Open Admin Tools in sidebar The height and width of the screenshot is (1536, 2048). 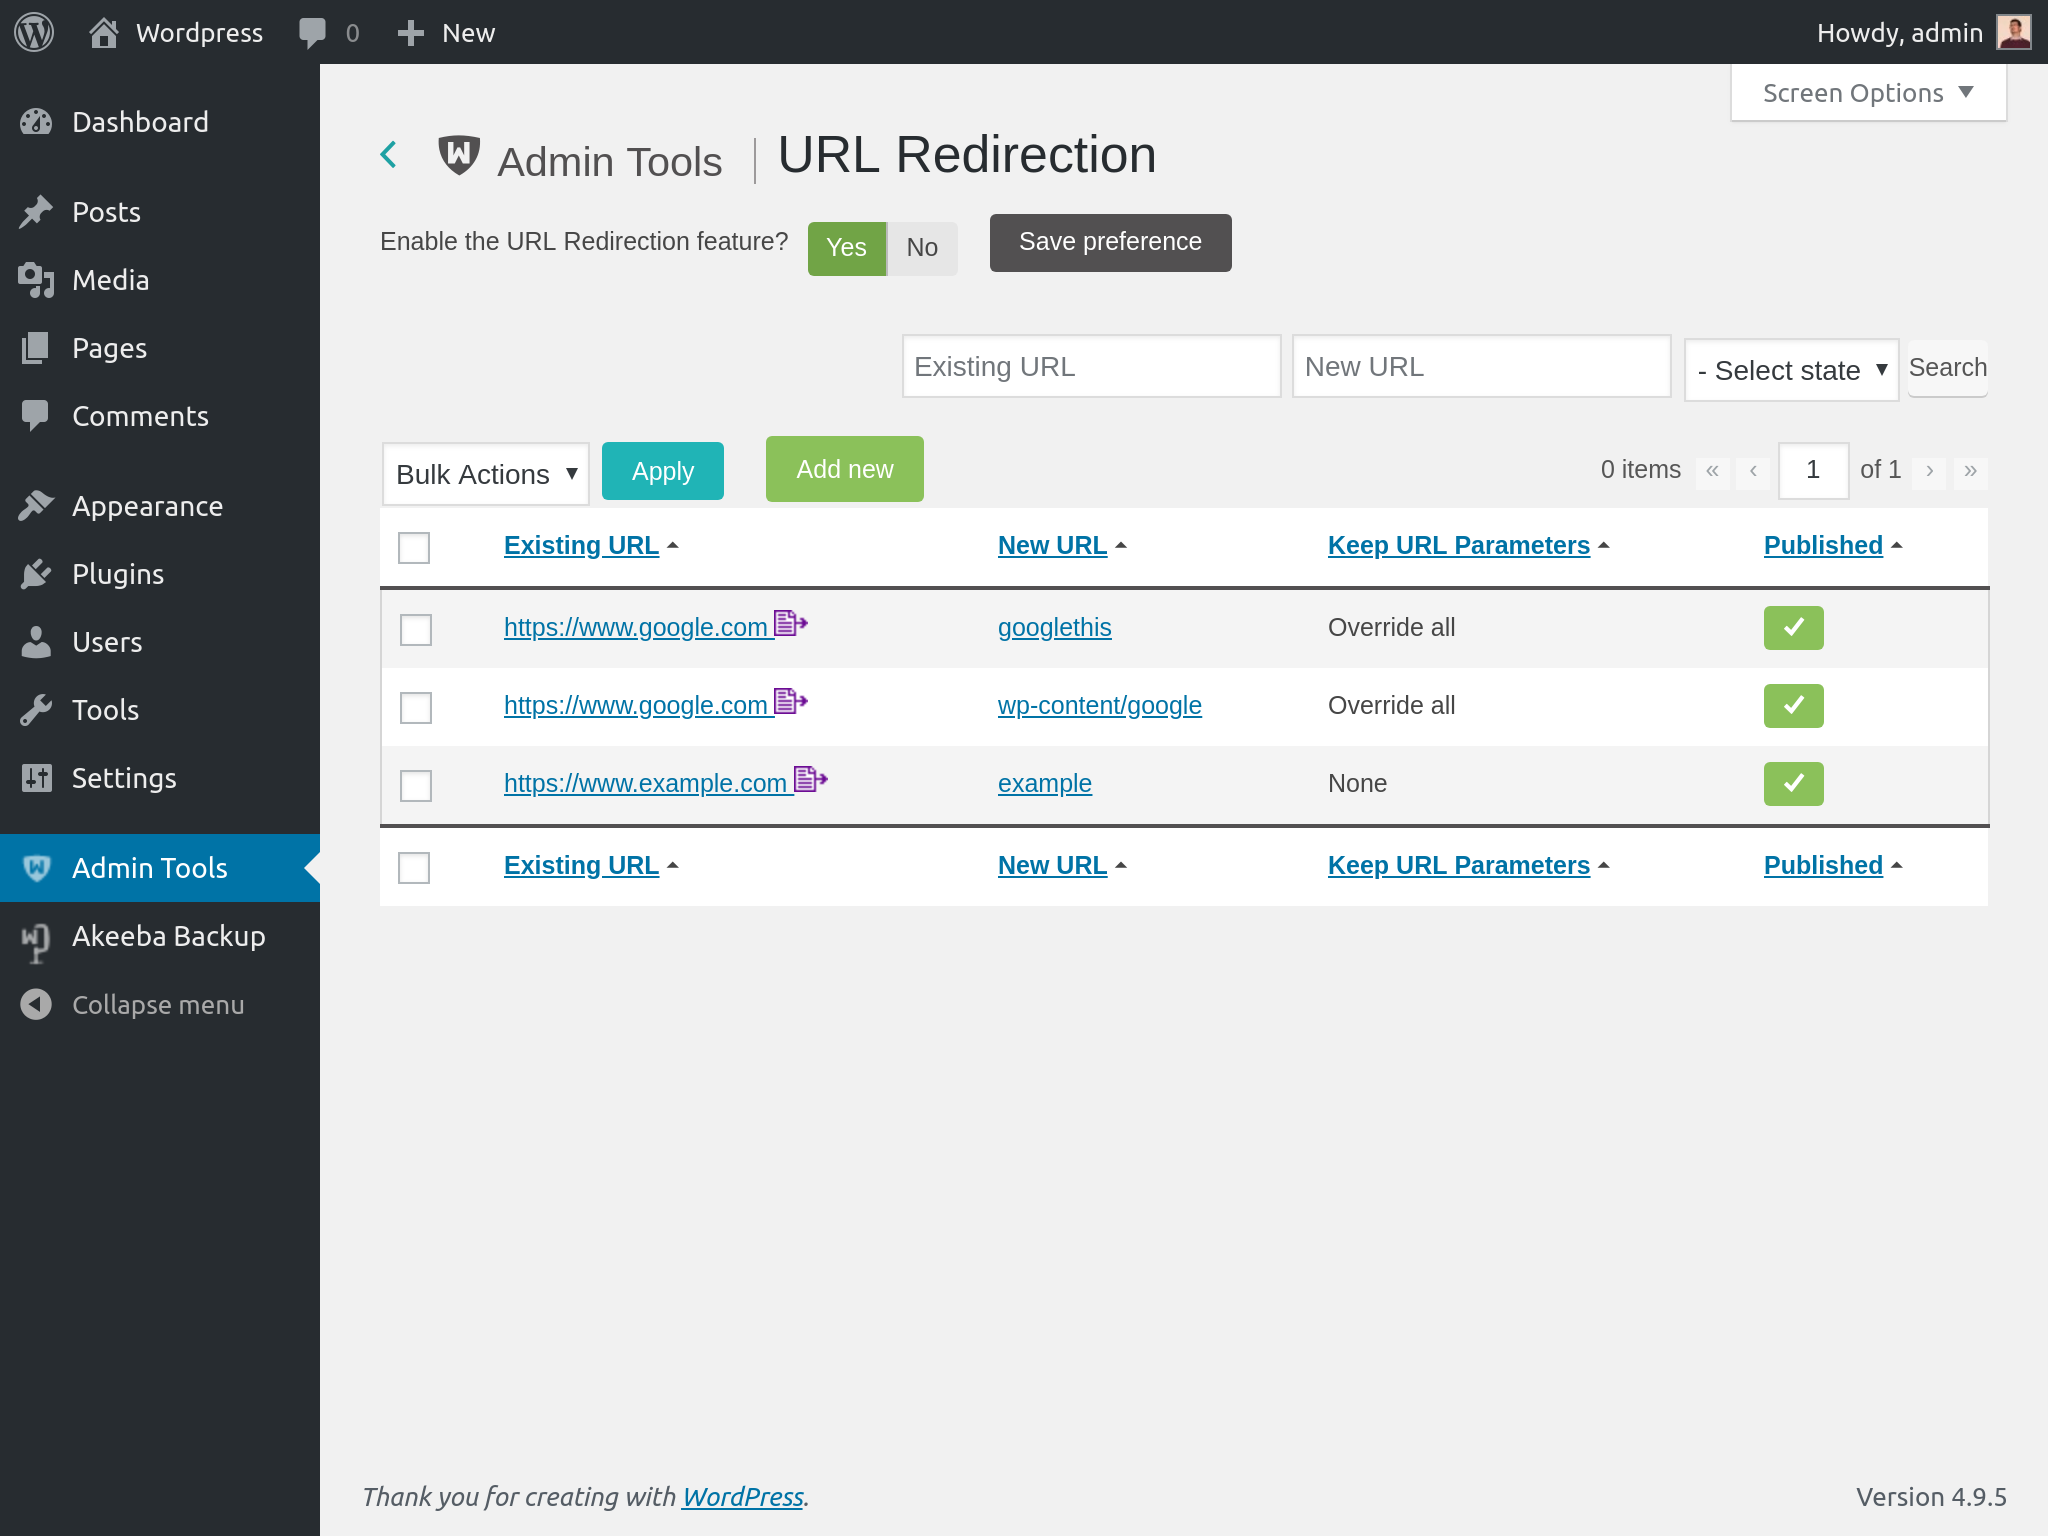(x=160, y=868)
